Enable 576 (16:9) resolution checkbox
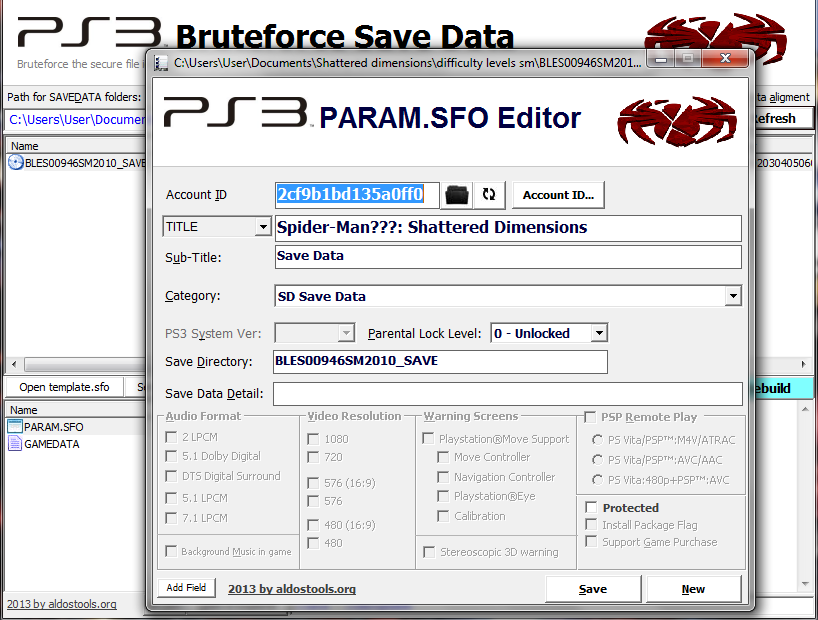Viewport: 818px width, 620px height. point(313,483)
